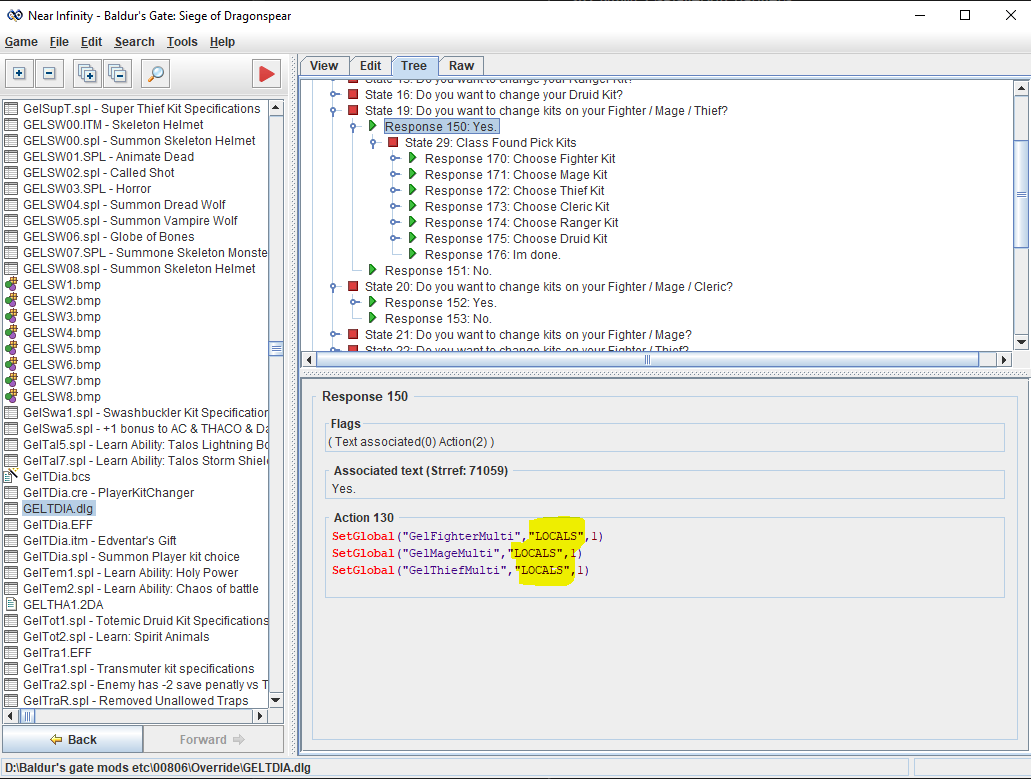This screenshot has height=779, width=1031.
Task: Click the expand all nodes toolbar icon
Action: click(87, 73)
